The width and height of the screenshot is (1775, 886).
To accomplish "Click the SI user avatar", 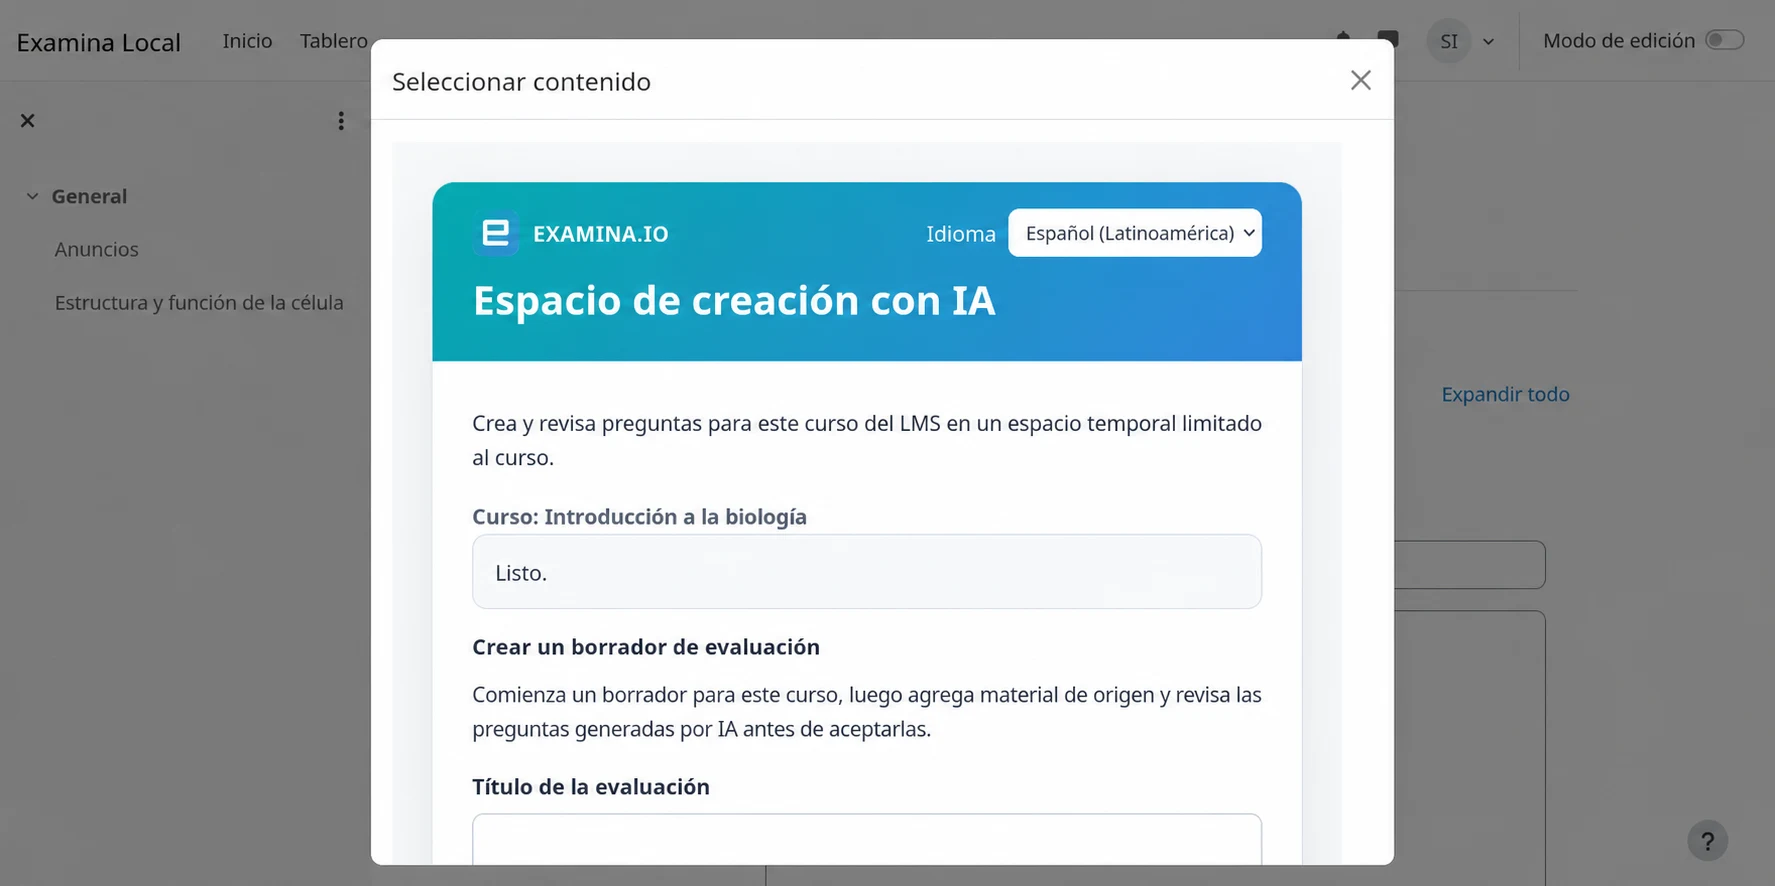I will coord(1449,41).
